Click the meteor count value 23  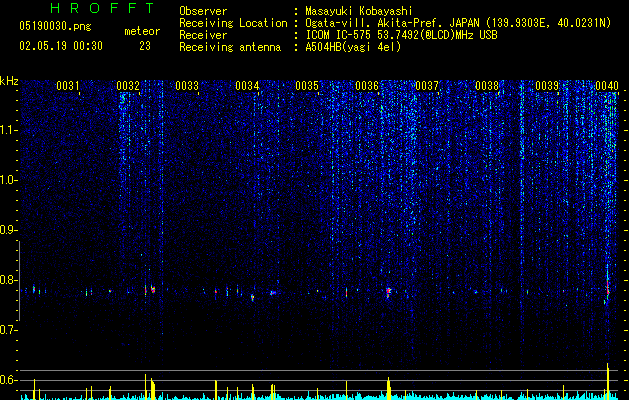coord(145,46)
